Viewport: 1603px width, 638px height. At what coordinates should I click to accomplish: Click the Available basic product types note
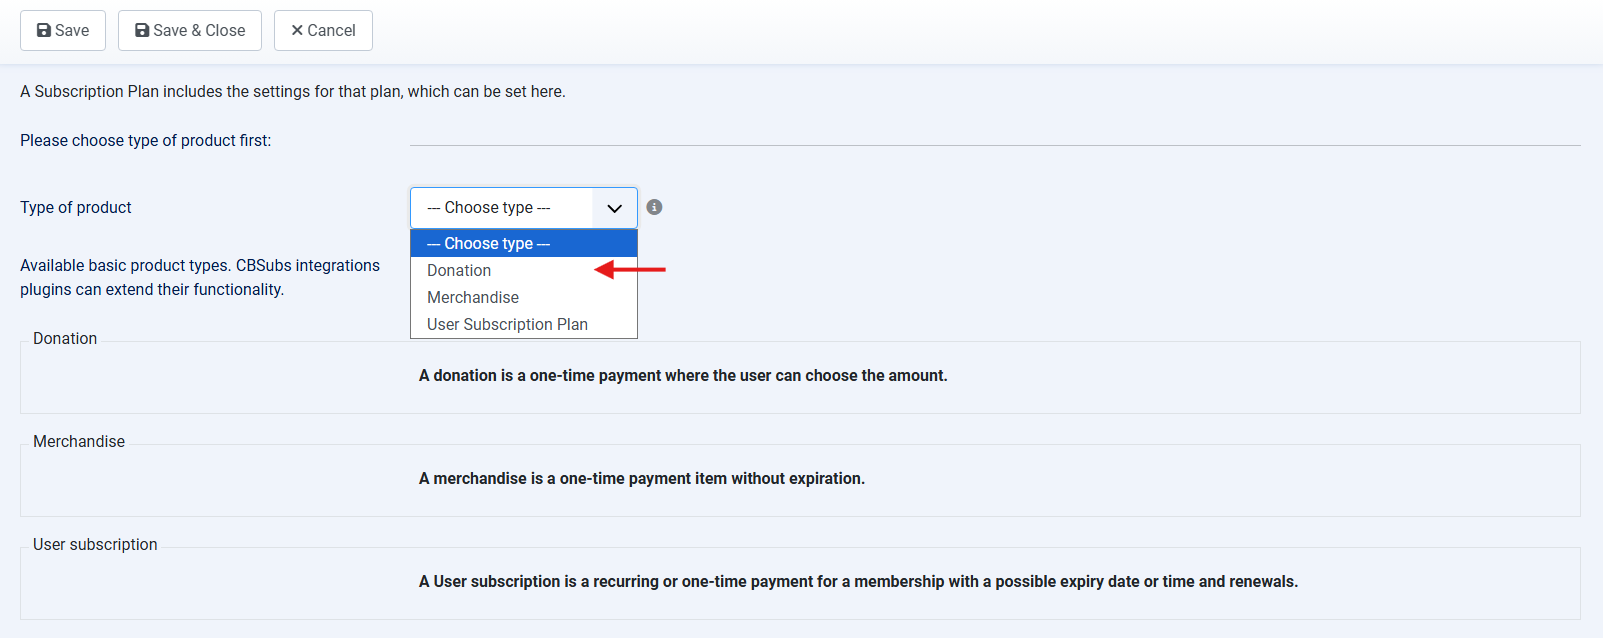pos(200,277)
